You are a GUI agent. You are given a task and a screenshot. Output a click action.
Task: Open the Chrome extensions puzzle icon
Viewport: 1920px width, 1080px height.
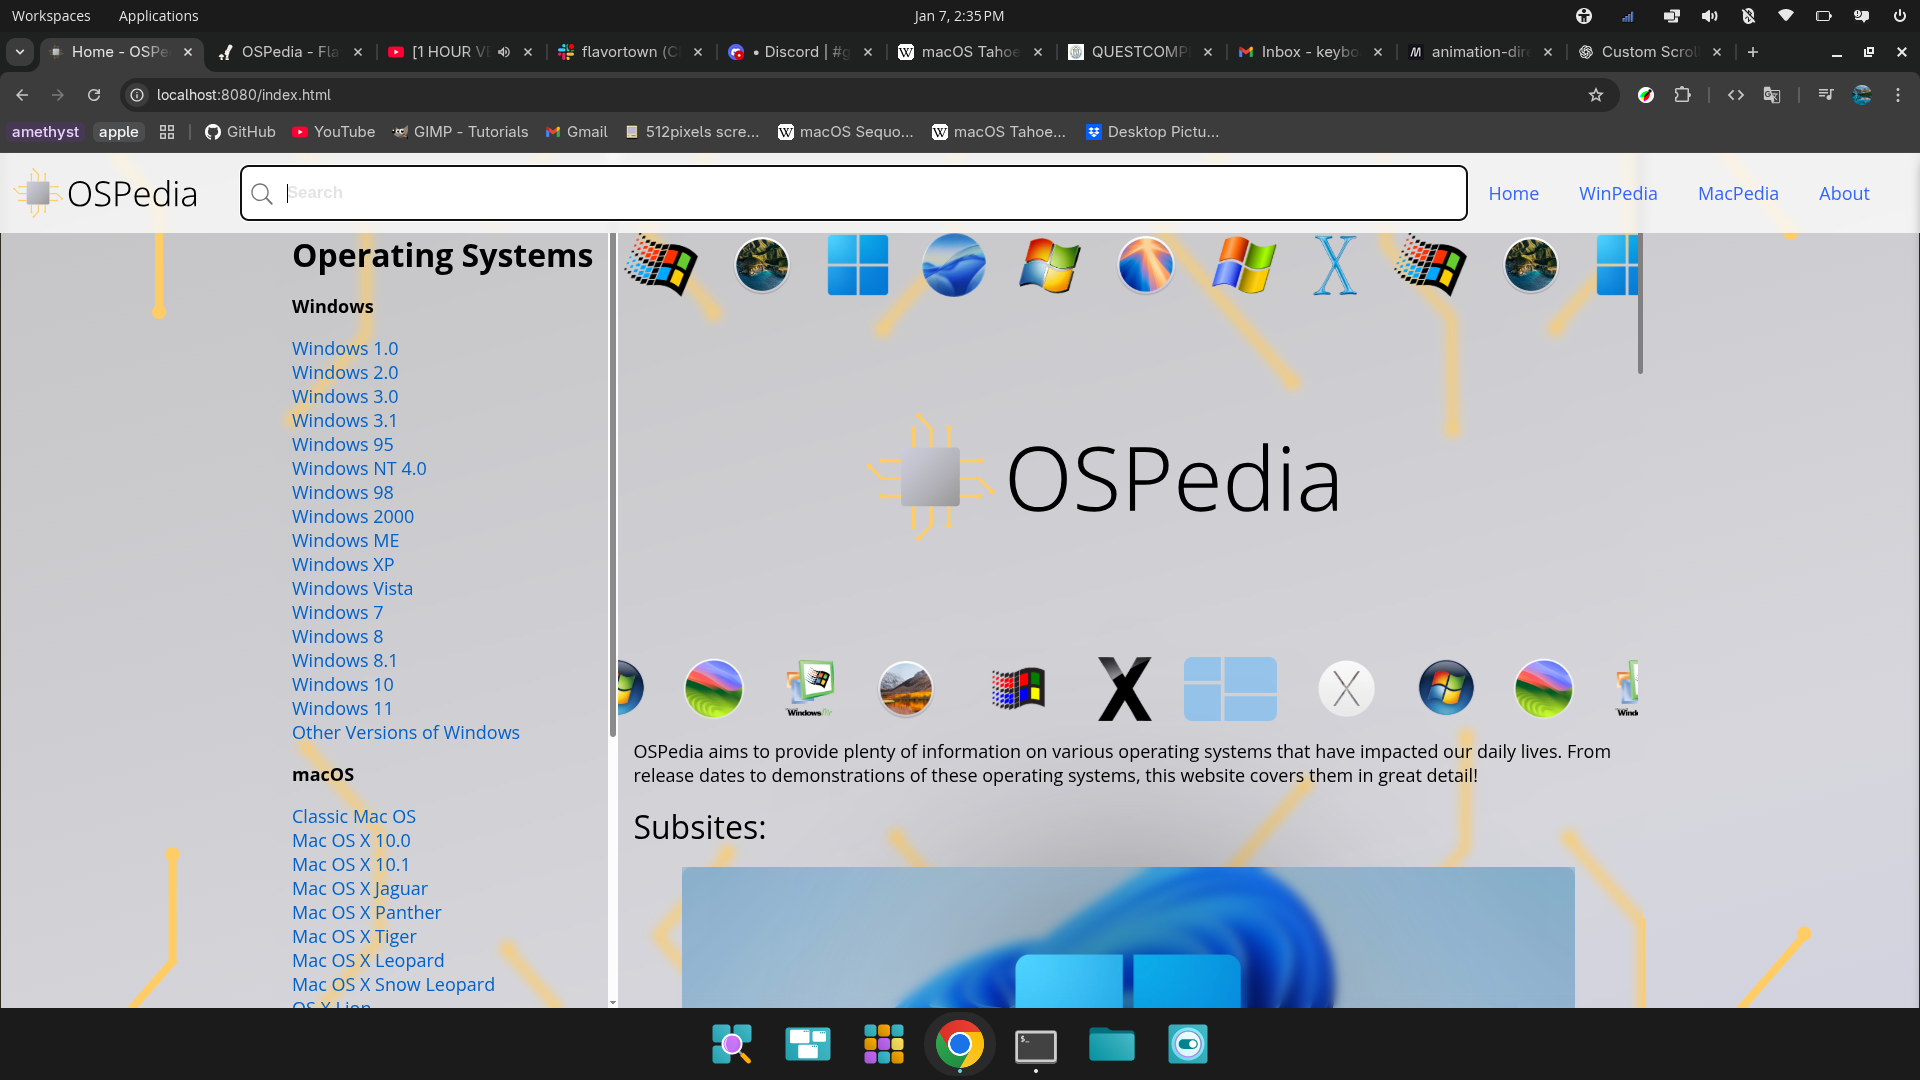point(1683,95)
